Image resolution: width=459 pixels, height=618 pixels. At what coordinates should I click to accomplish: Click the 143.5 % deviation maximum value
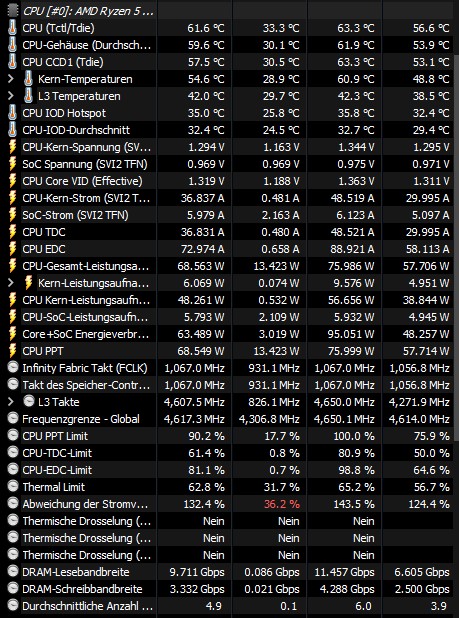(x=353, y=504)
